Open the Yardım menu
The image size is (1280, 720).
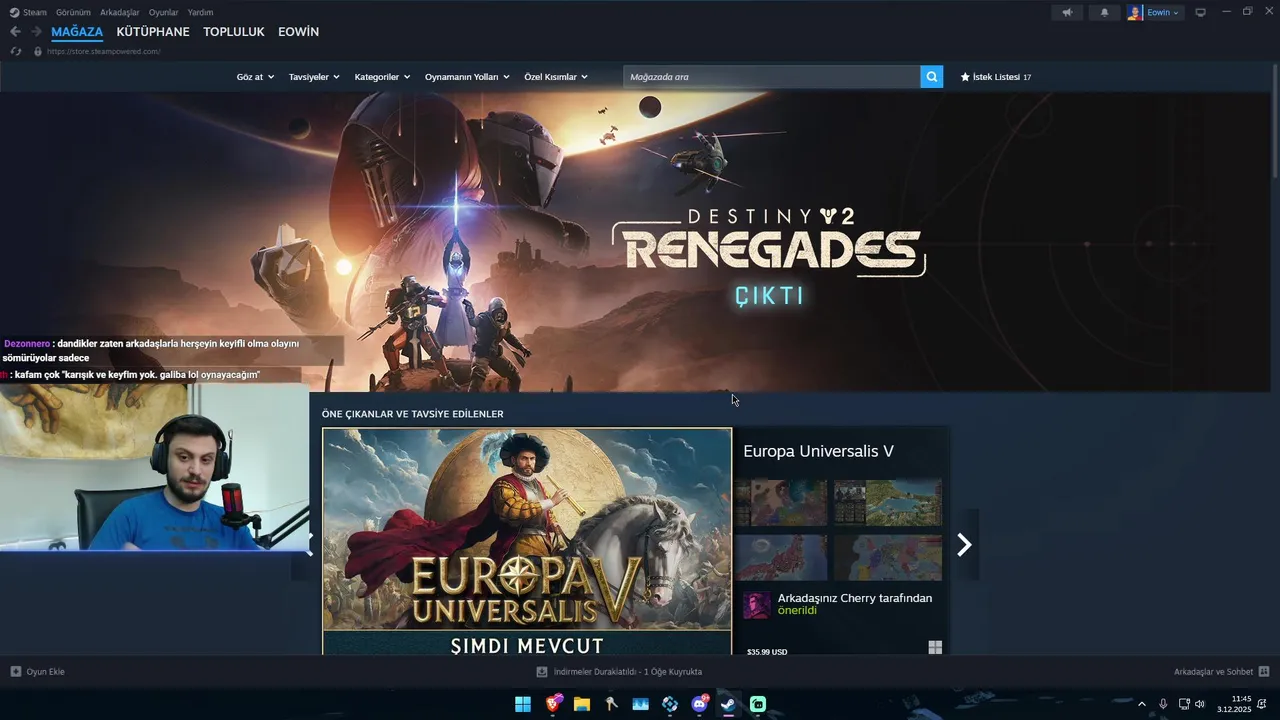pos(200,12)
